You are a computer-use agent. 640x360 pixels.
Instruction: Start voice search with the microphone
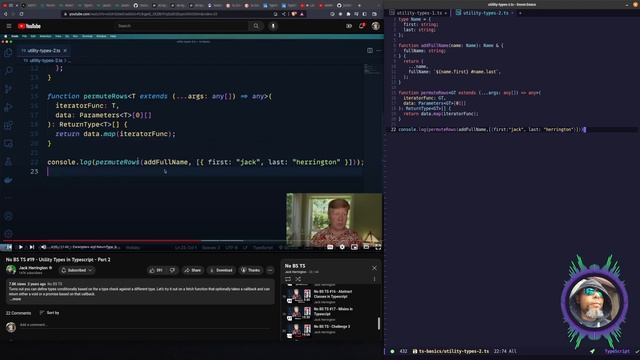pyautogui.click(x=273, y=26)
